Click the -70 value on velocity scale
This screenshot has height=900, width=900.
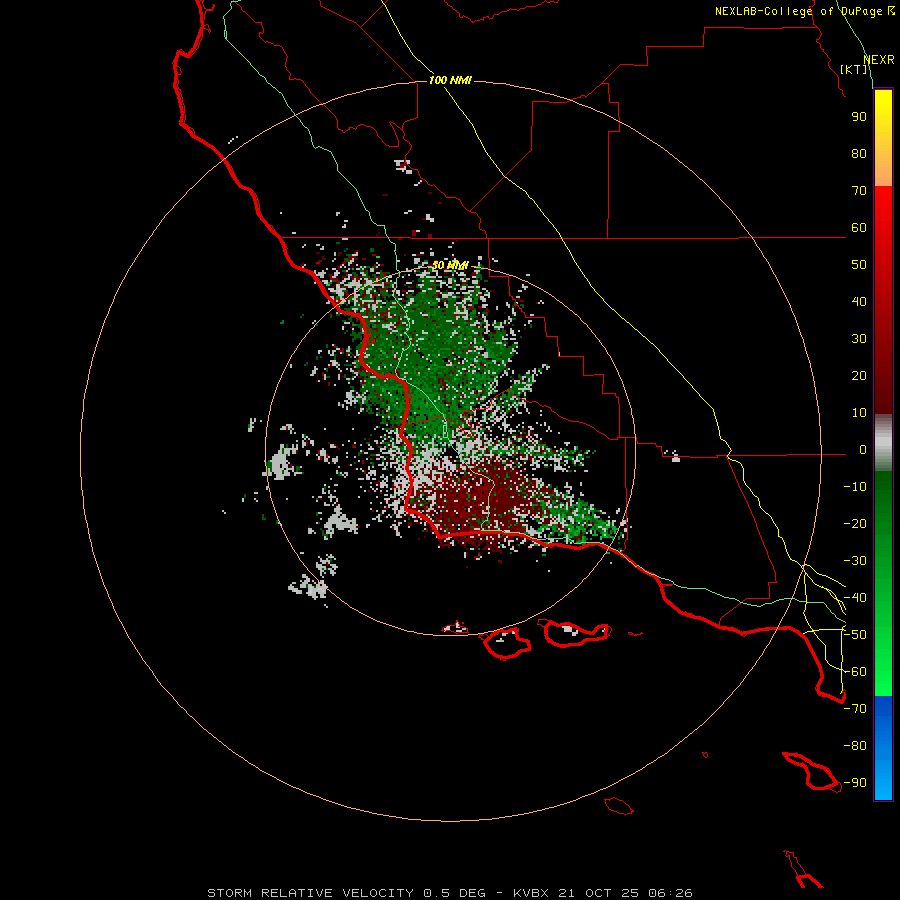855,709
